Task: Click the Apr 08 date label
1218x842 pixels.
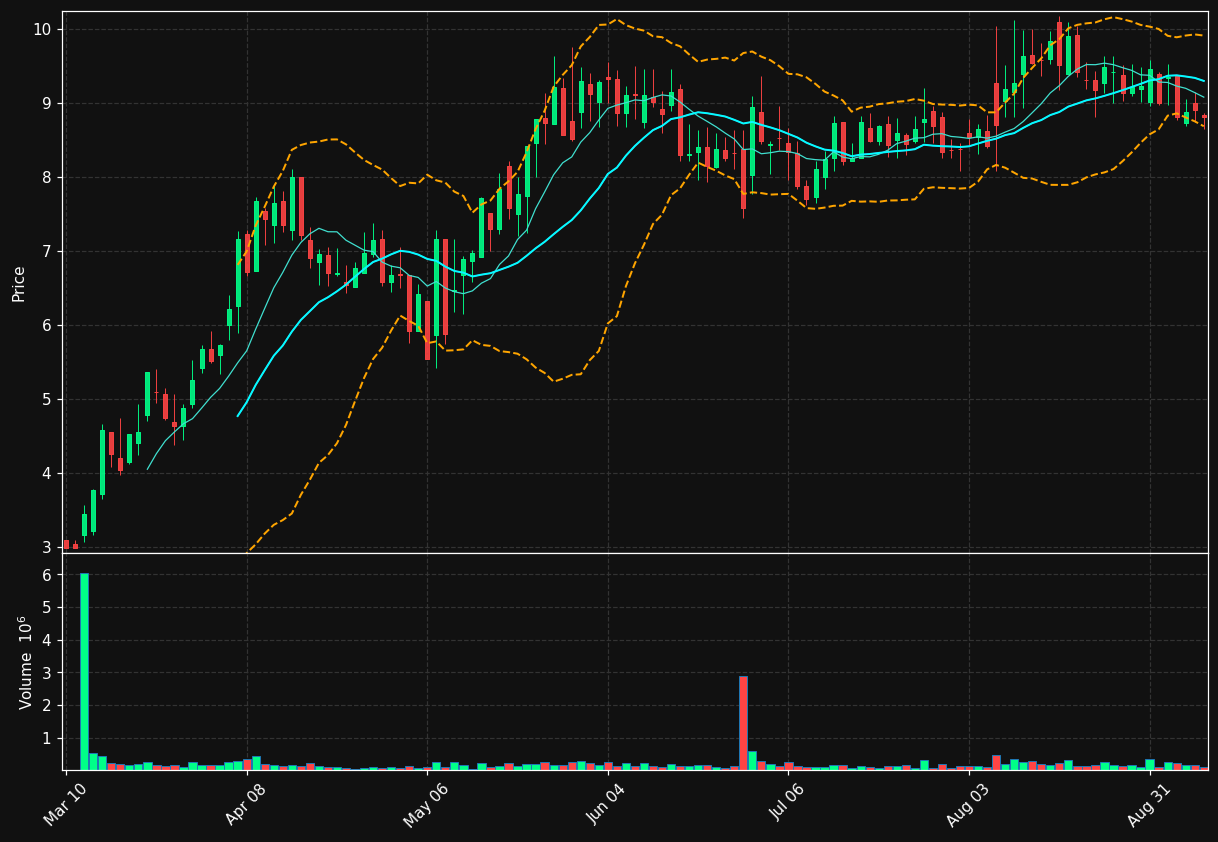Action: 245,804
